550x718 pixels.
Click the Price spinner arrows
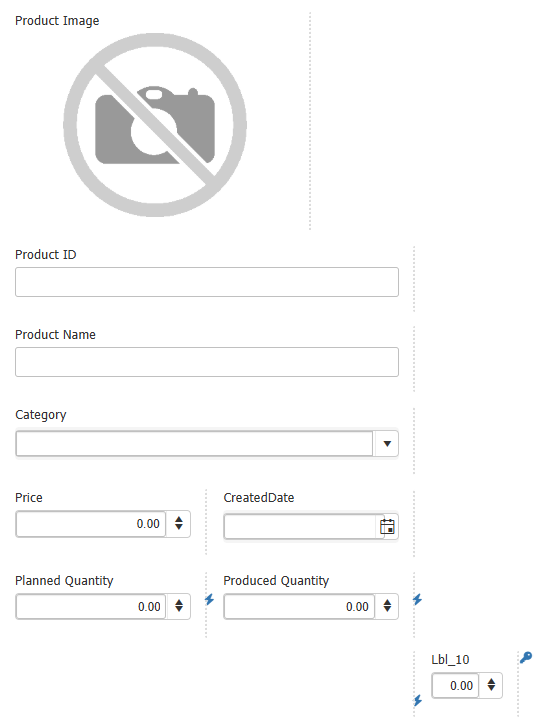(179, 523)
